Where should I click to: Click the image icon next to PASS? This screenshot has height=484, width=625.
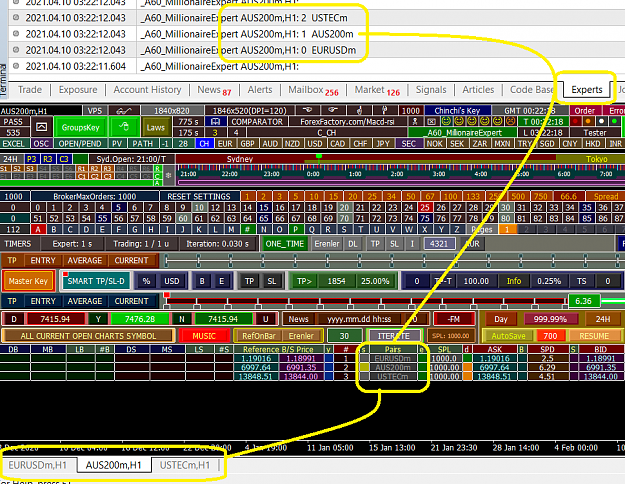(41, 127)
